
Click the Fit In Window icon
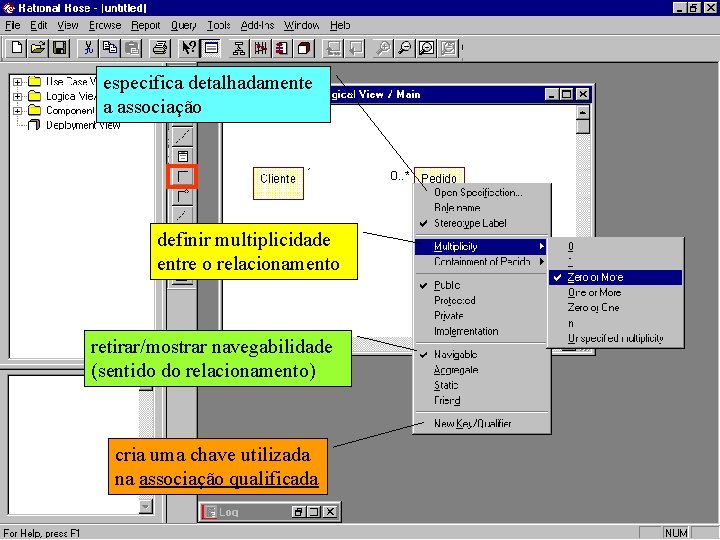427,48
